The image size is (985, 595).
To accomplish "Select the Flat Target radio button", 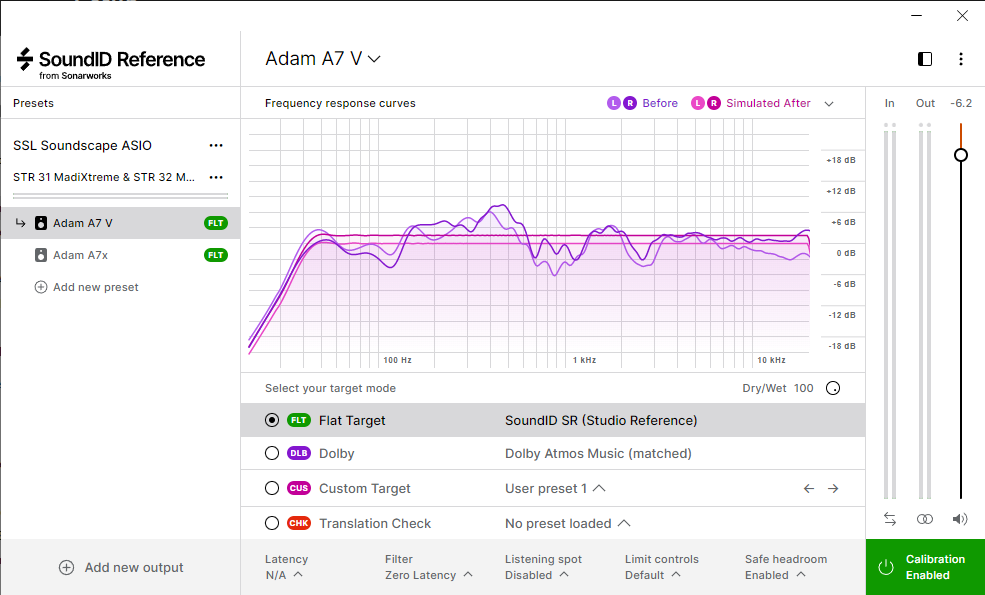I will pos(271,420).
